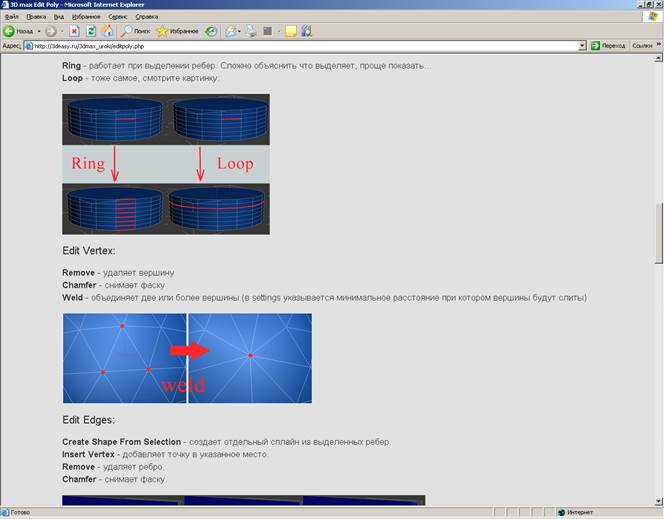Viewport: 664px width, 519px height.
Task: Click the Edit Edges: heading
Action: tap(89, 420)
